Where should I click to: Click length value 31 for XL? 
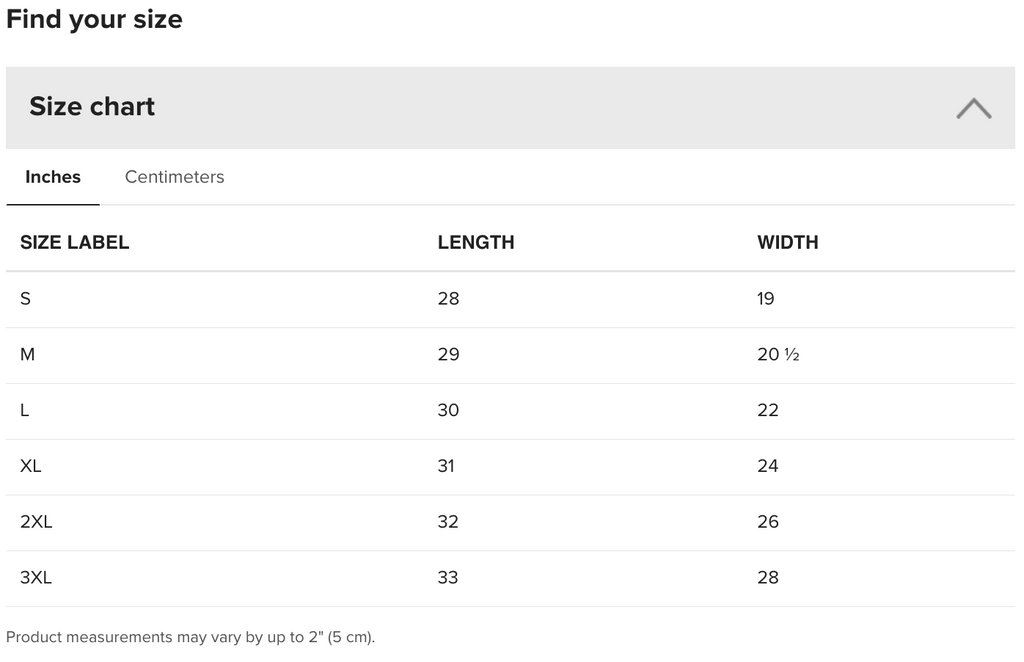tap(446, 465)
